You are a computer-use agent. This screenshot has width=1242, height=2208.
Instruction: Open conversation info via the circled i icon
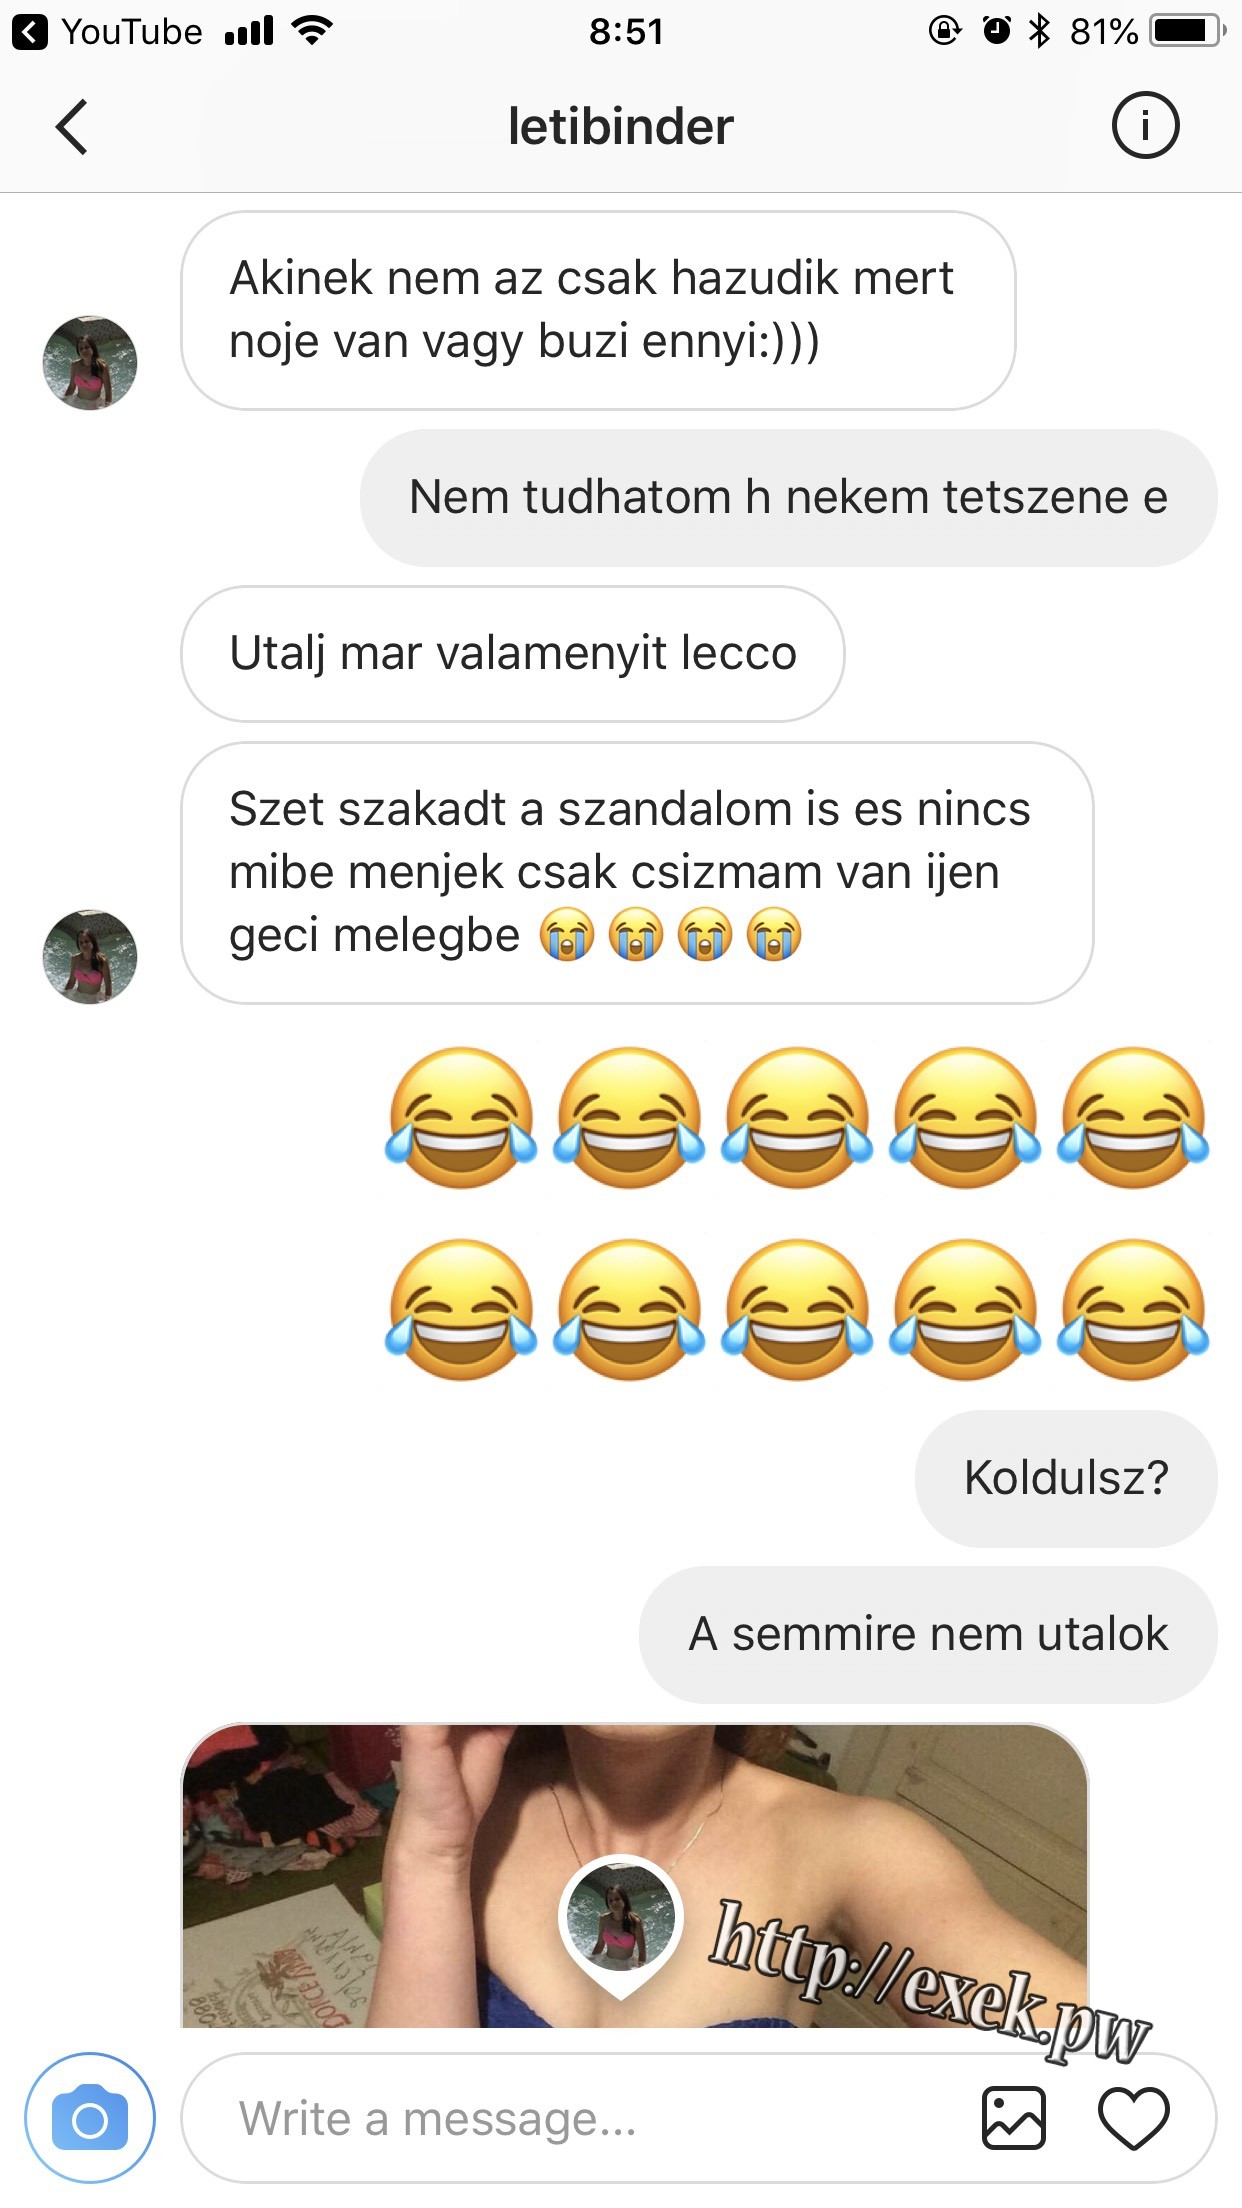click(x=1145, y=125)
